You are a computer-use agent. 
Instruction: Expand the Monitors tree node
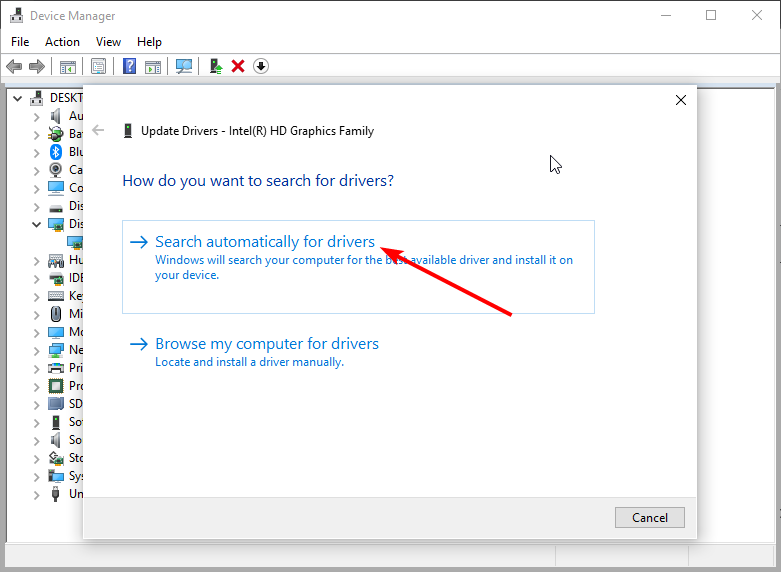(x=36, y=333)
